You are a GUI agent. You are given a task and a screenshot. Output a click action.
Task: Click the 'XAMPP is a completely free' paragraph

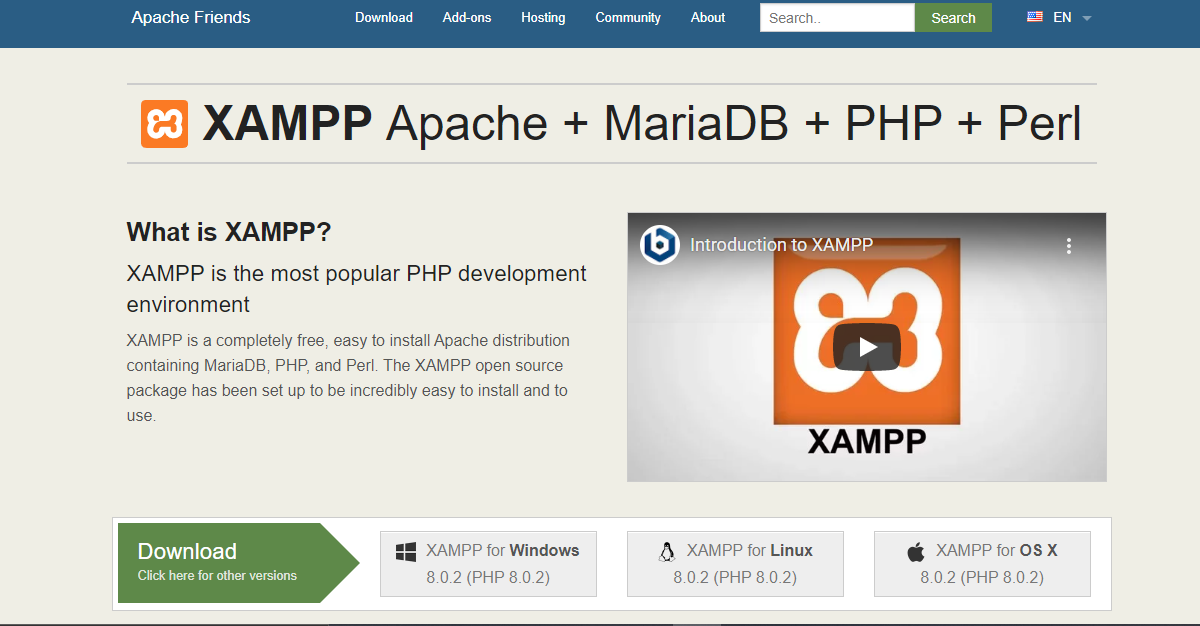point(348,378)
